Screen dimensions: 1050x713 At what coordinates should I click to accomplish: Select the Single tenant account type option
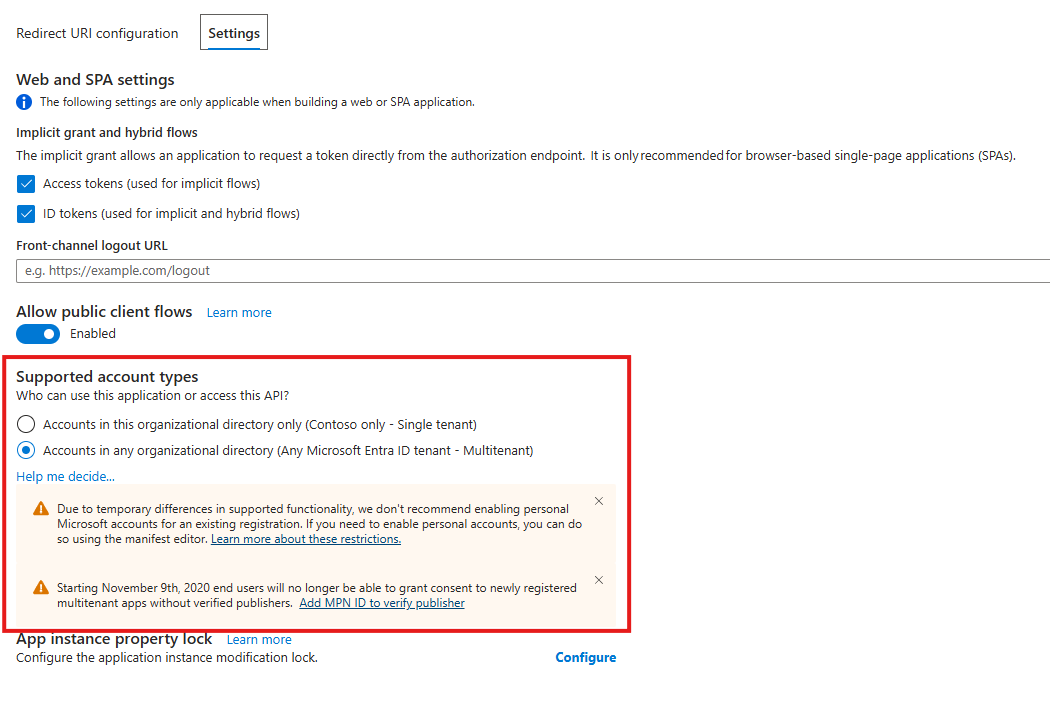pos(25,424)
